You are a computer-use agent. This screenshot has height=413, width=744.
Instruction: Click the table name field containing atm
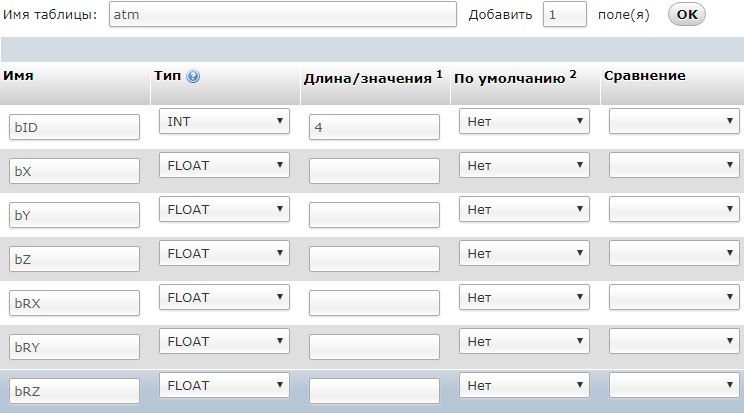coord(283,14)
